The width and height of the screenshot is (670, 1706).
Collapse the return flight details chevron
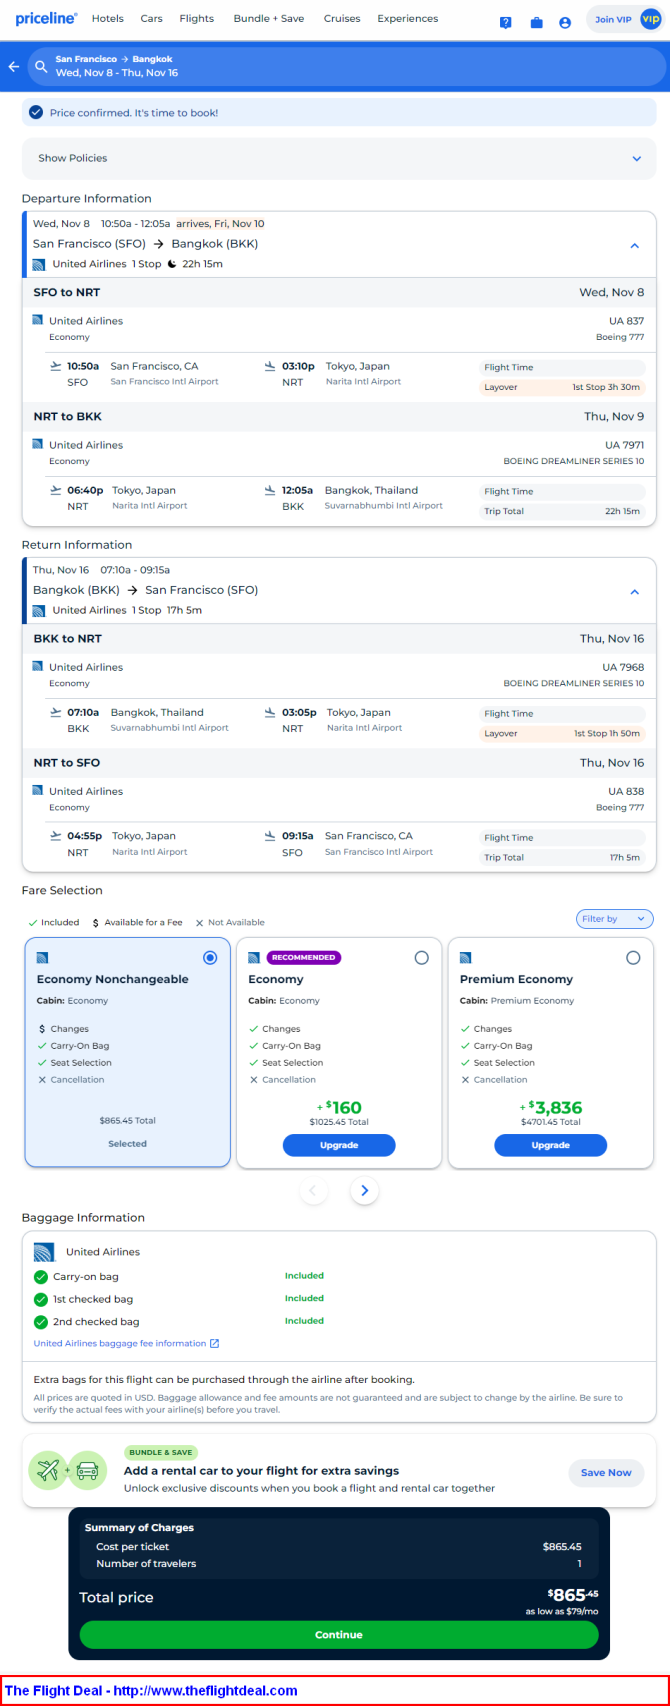634,591
